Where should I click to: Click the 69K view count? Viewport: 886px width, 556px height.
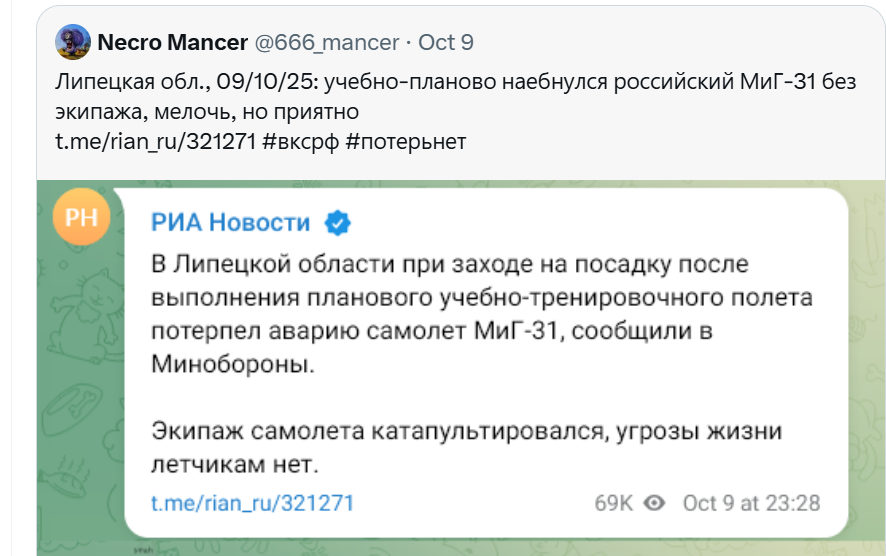(614, 503)
